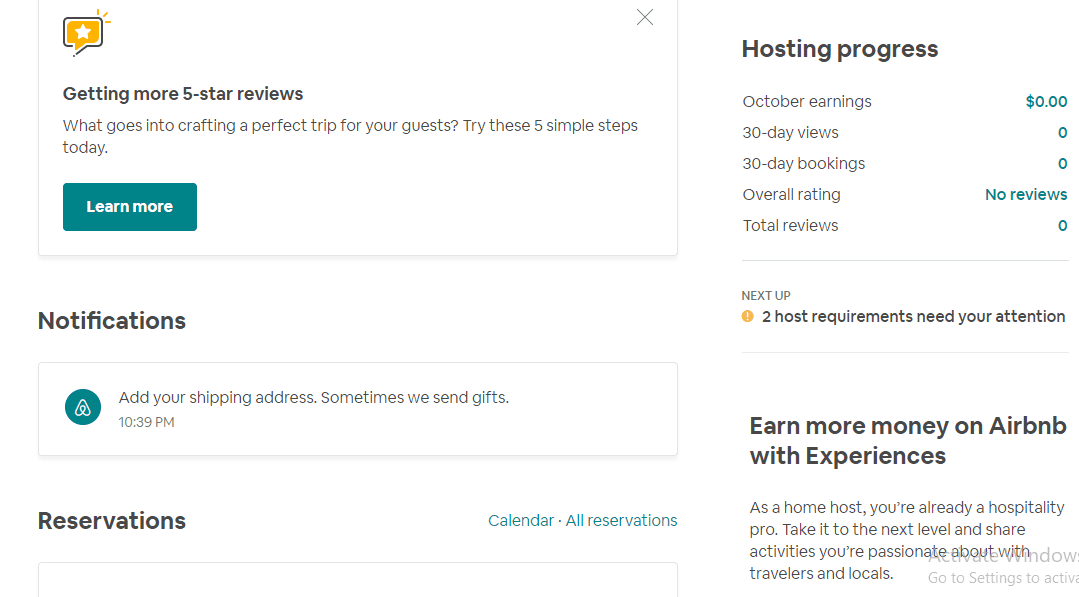Image resolution: width=1079 pixels, height=597 pixels.
Task: Open the shipping address notification
Action: (358, 409)
